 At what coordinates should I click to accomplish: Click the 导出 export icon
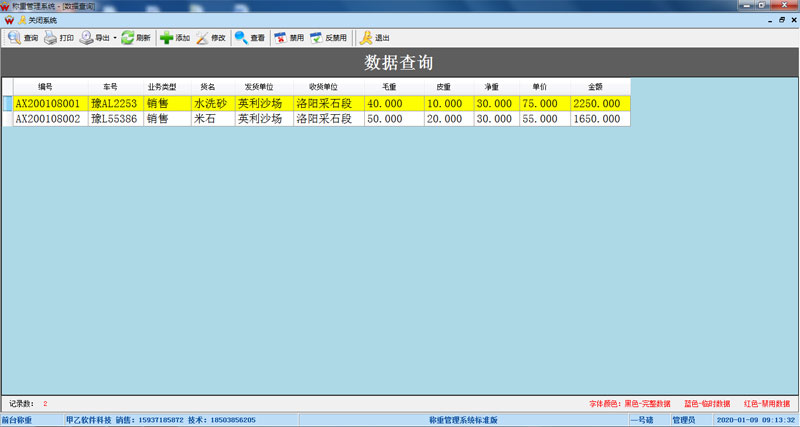coord(95,38)
